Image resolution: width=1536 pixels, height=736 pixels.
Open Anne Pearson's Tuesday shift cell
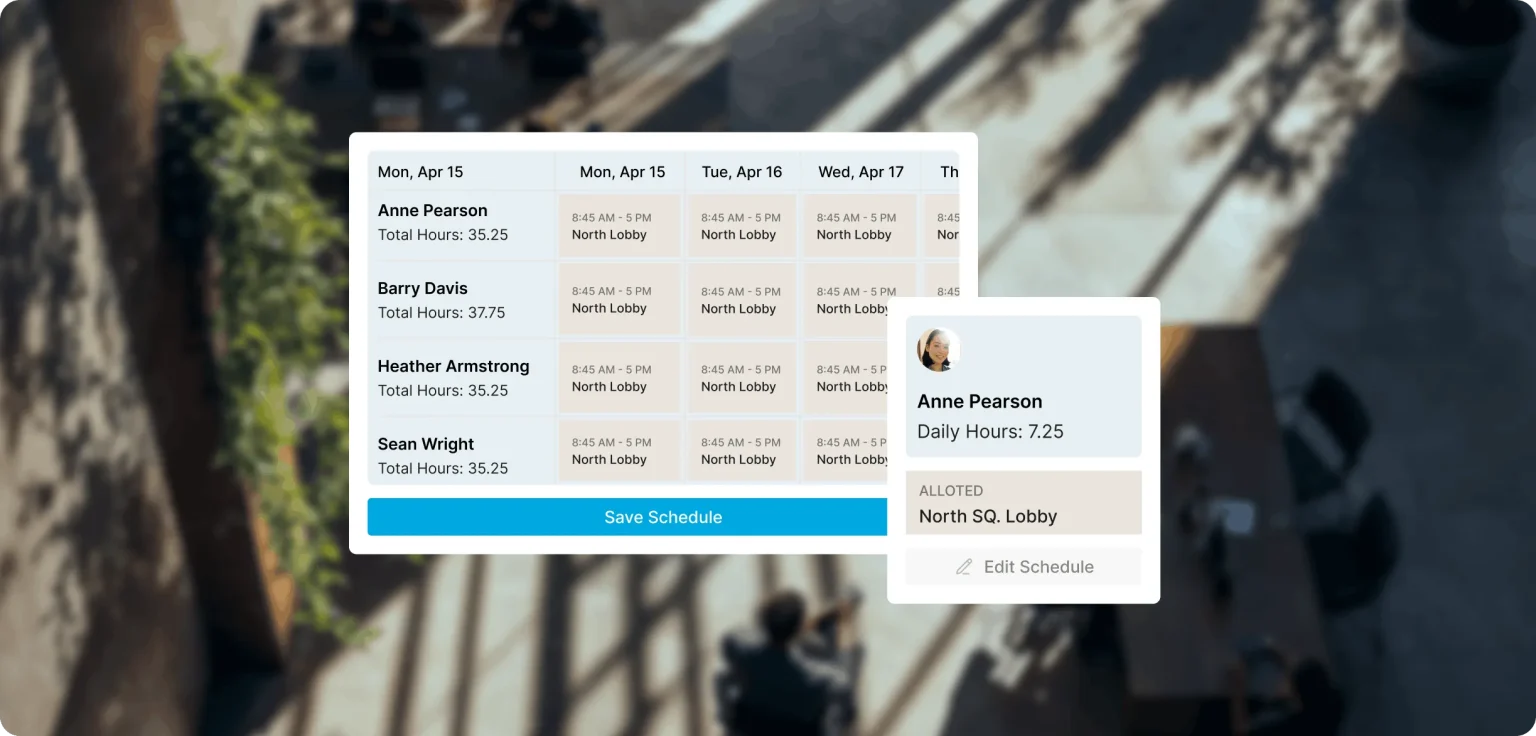[x=741, y=226]
